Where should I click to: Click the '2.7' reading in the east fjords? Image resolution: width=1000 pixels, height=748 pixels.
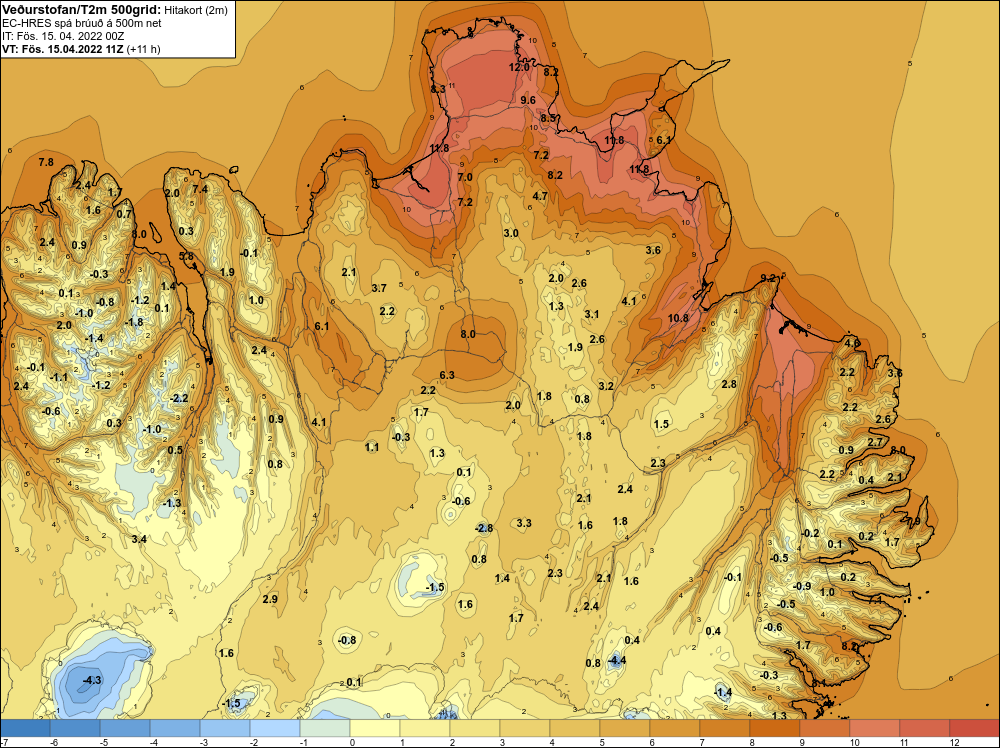[875, 442]
